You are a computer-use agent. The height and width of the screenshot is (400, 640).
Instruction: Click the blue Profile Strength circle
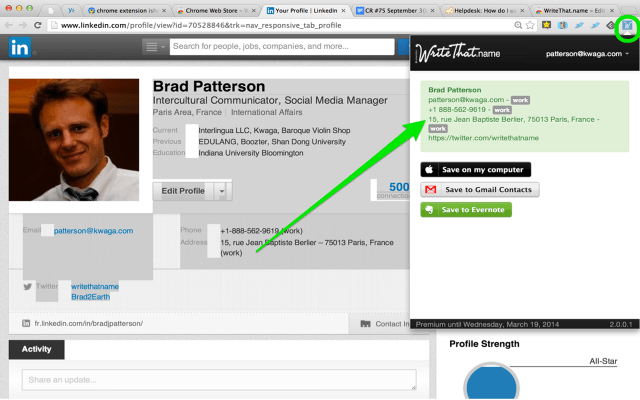[x=491, y=382]
